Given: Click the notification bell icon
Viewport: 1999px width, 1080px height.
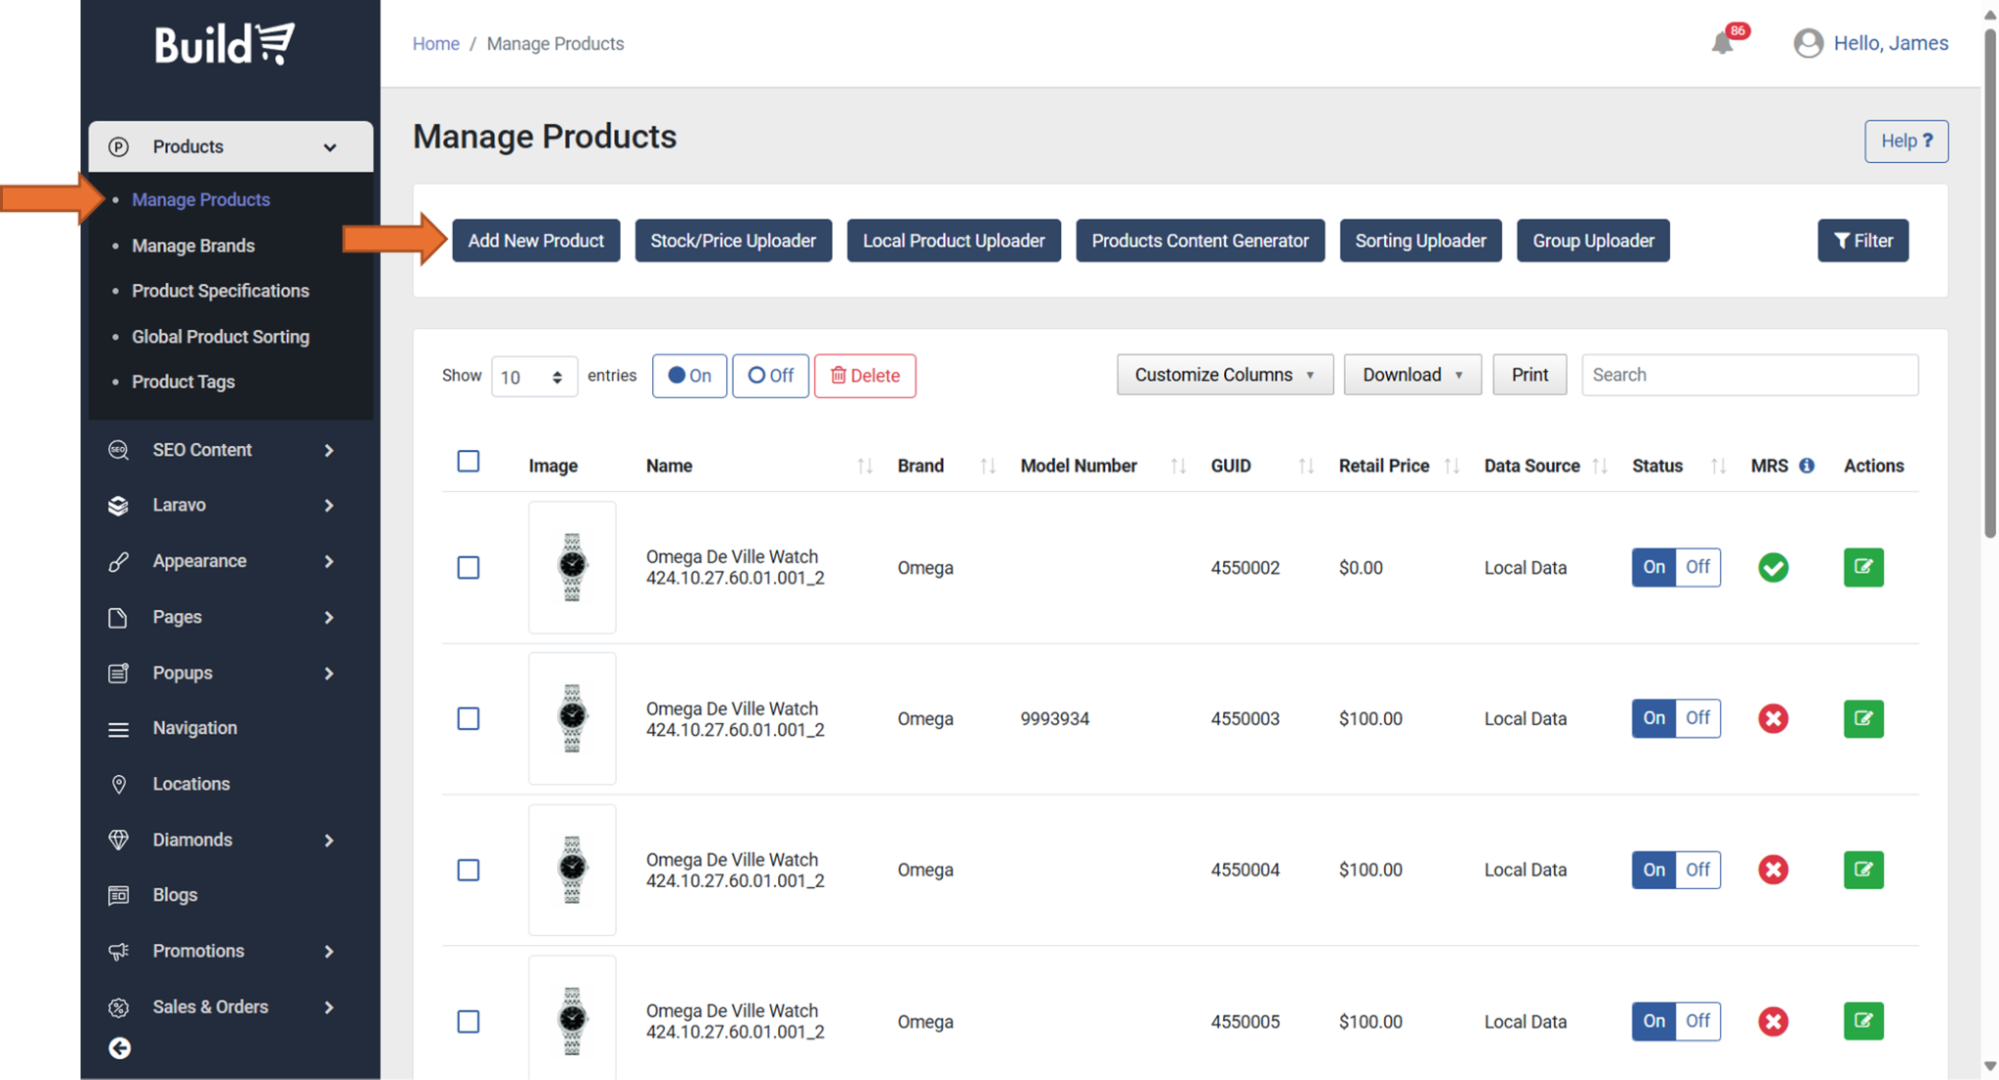Looking at the screenshot, I should tap(1722, 43).
